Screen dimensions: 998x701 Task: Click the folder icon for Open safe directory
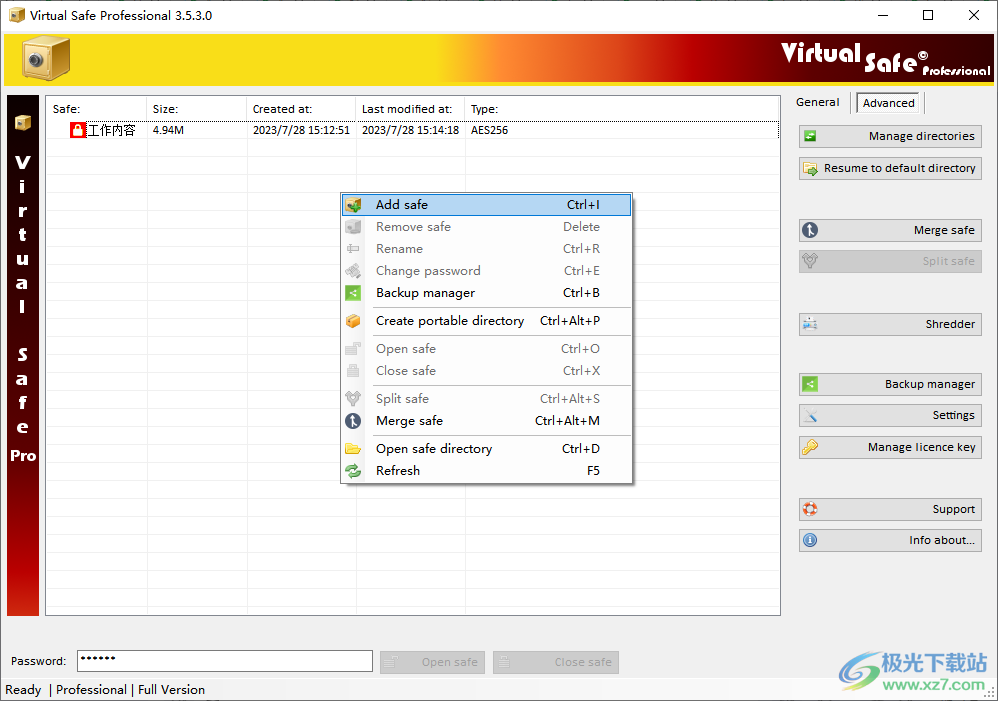tap(353, 449)
